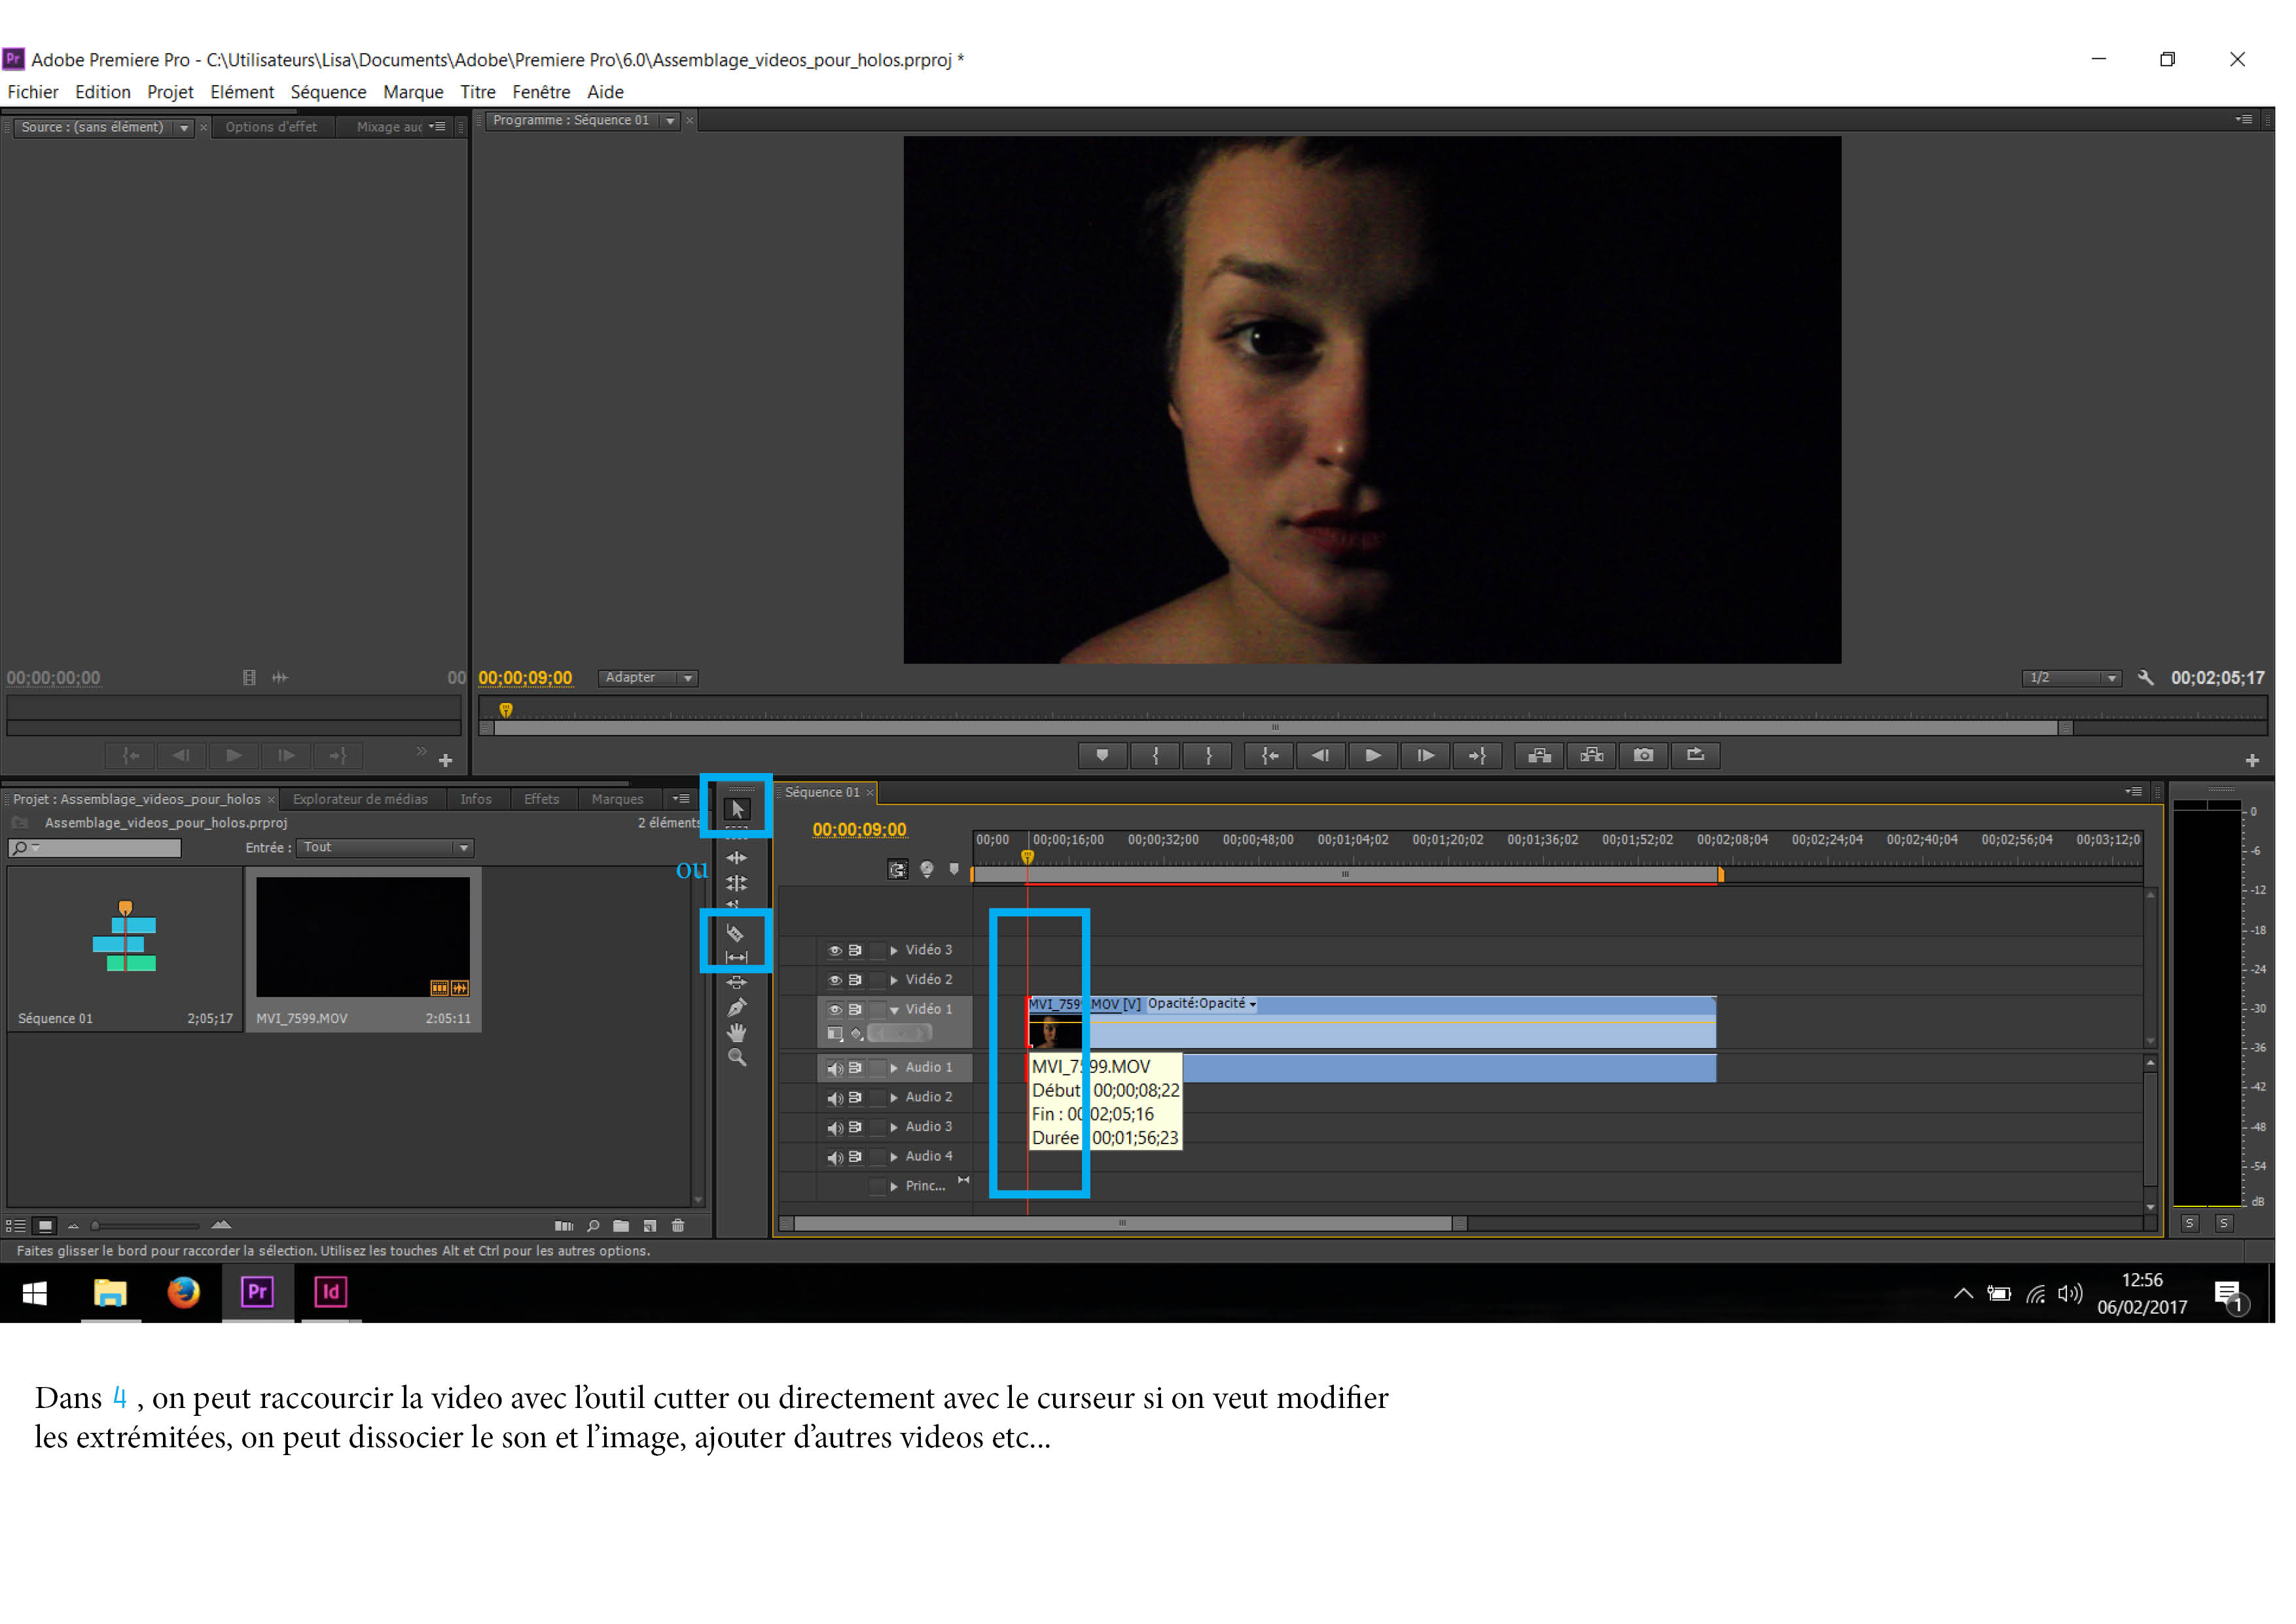Expand the Vidéo 3 track triangle
Image resolution: width=2296 pixels, height=1624 pixels.
[894, 951]
